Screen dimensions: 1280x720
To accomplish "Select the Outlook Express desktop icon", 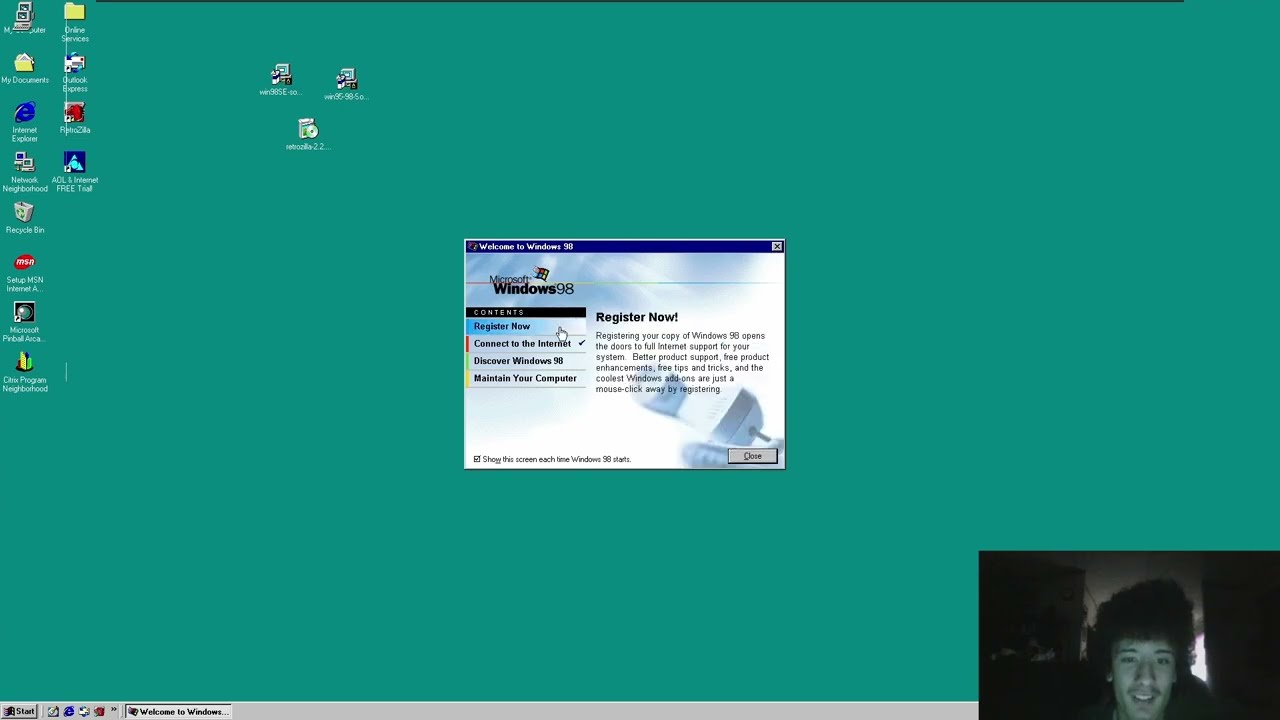I will (x=74, y=72).
